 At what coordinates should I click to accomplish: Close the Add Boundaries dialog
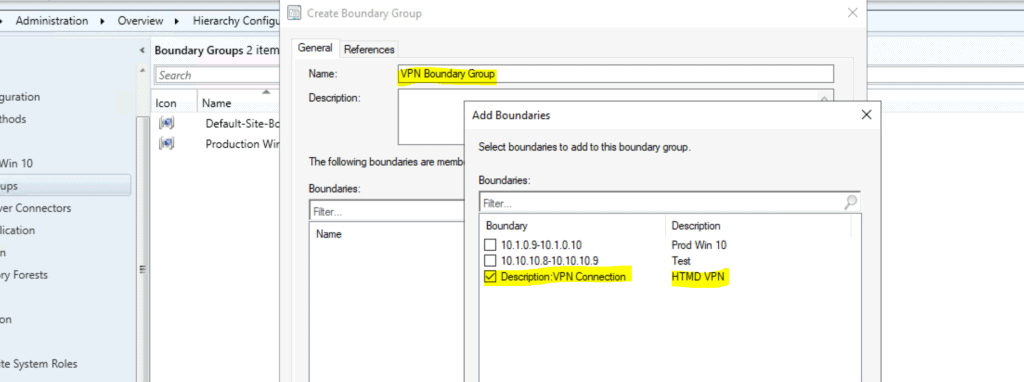point(866,115)
